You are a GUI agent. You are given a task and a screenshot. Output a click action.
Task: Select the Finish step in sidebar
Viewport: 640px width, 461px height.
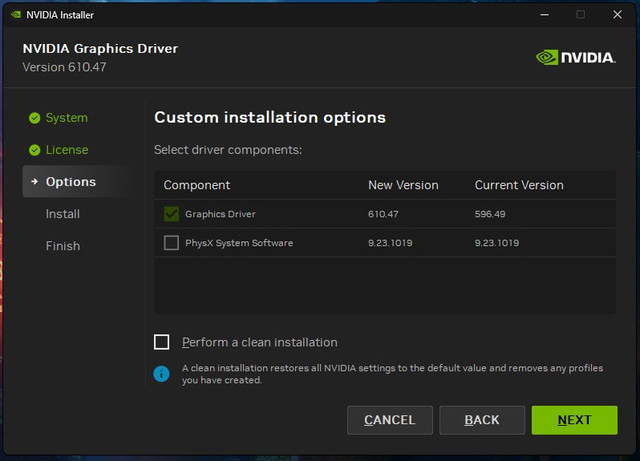63,246
